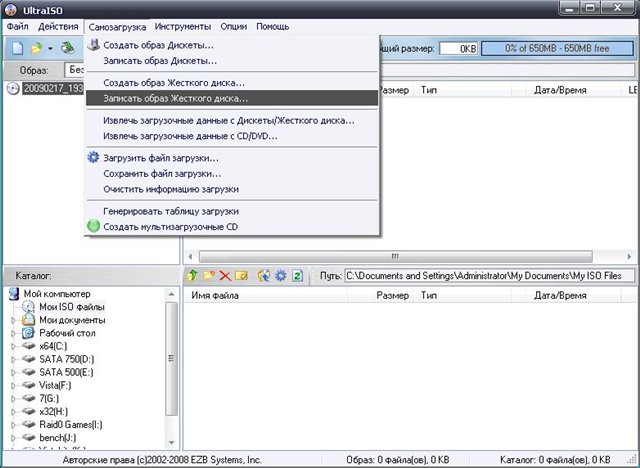
Task: Expand the Vista(F:) drive node
Action: pyautogui.click(x=13, y=386)
